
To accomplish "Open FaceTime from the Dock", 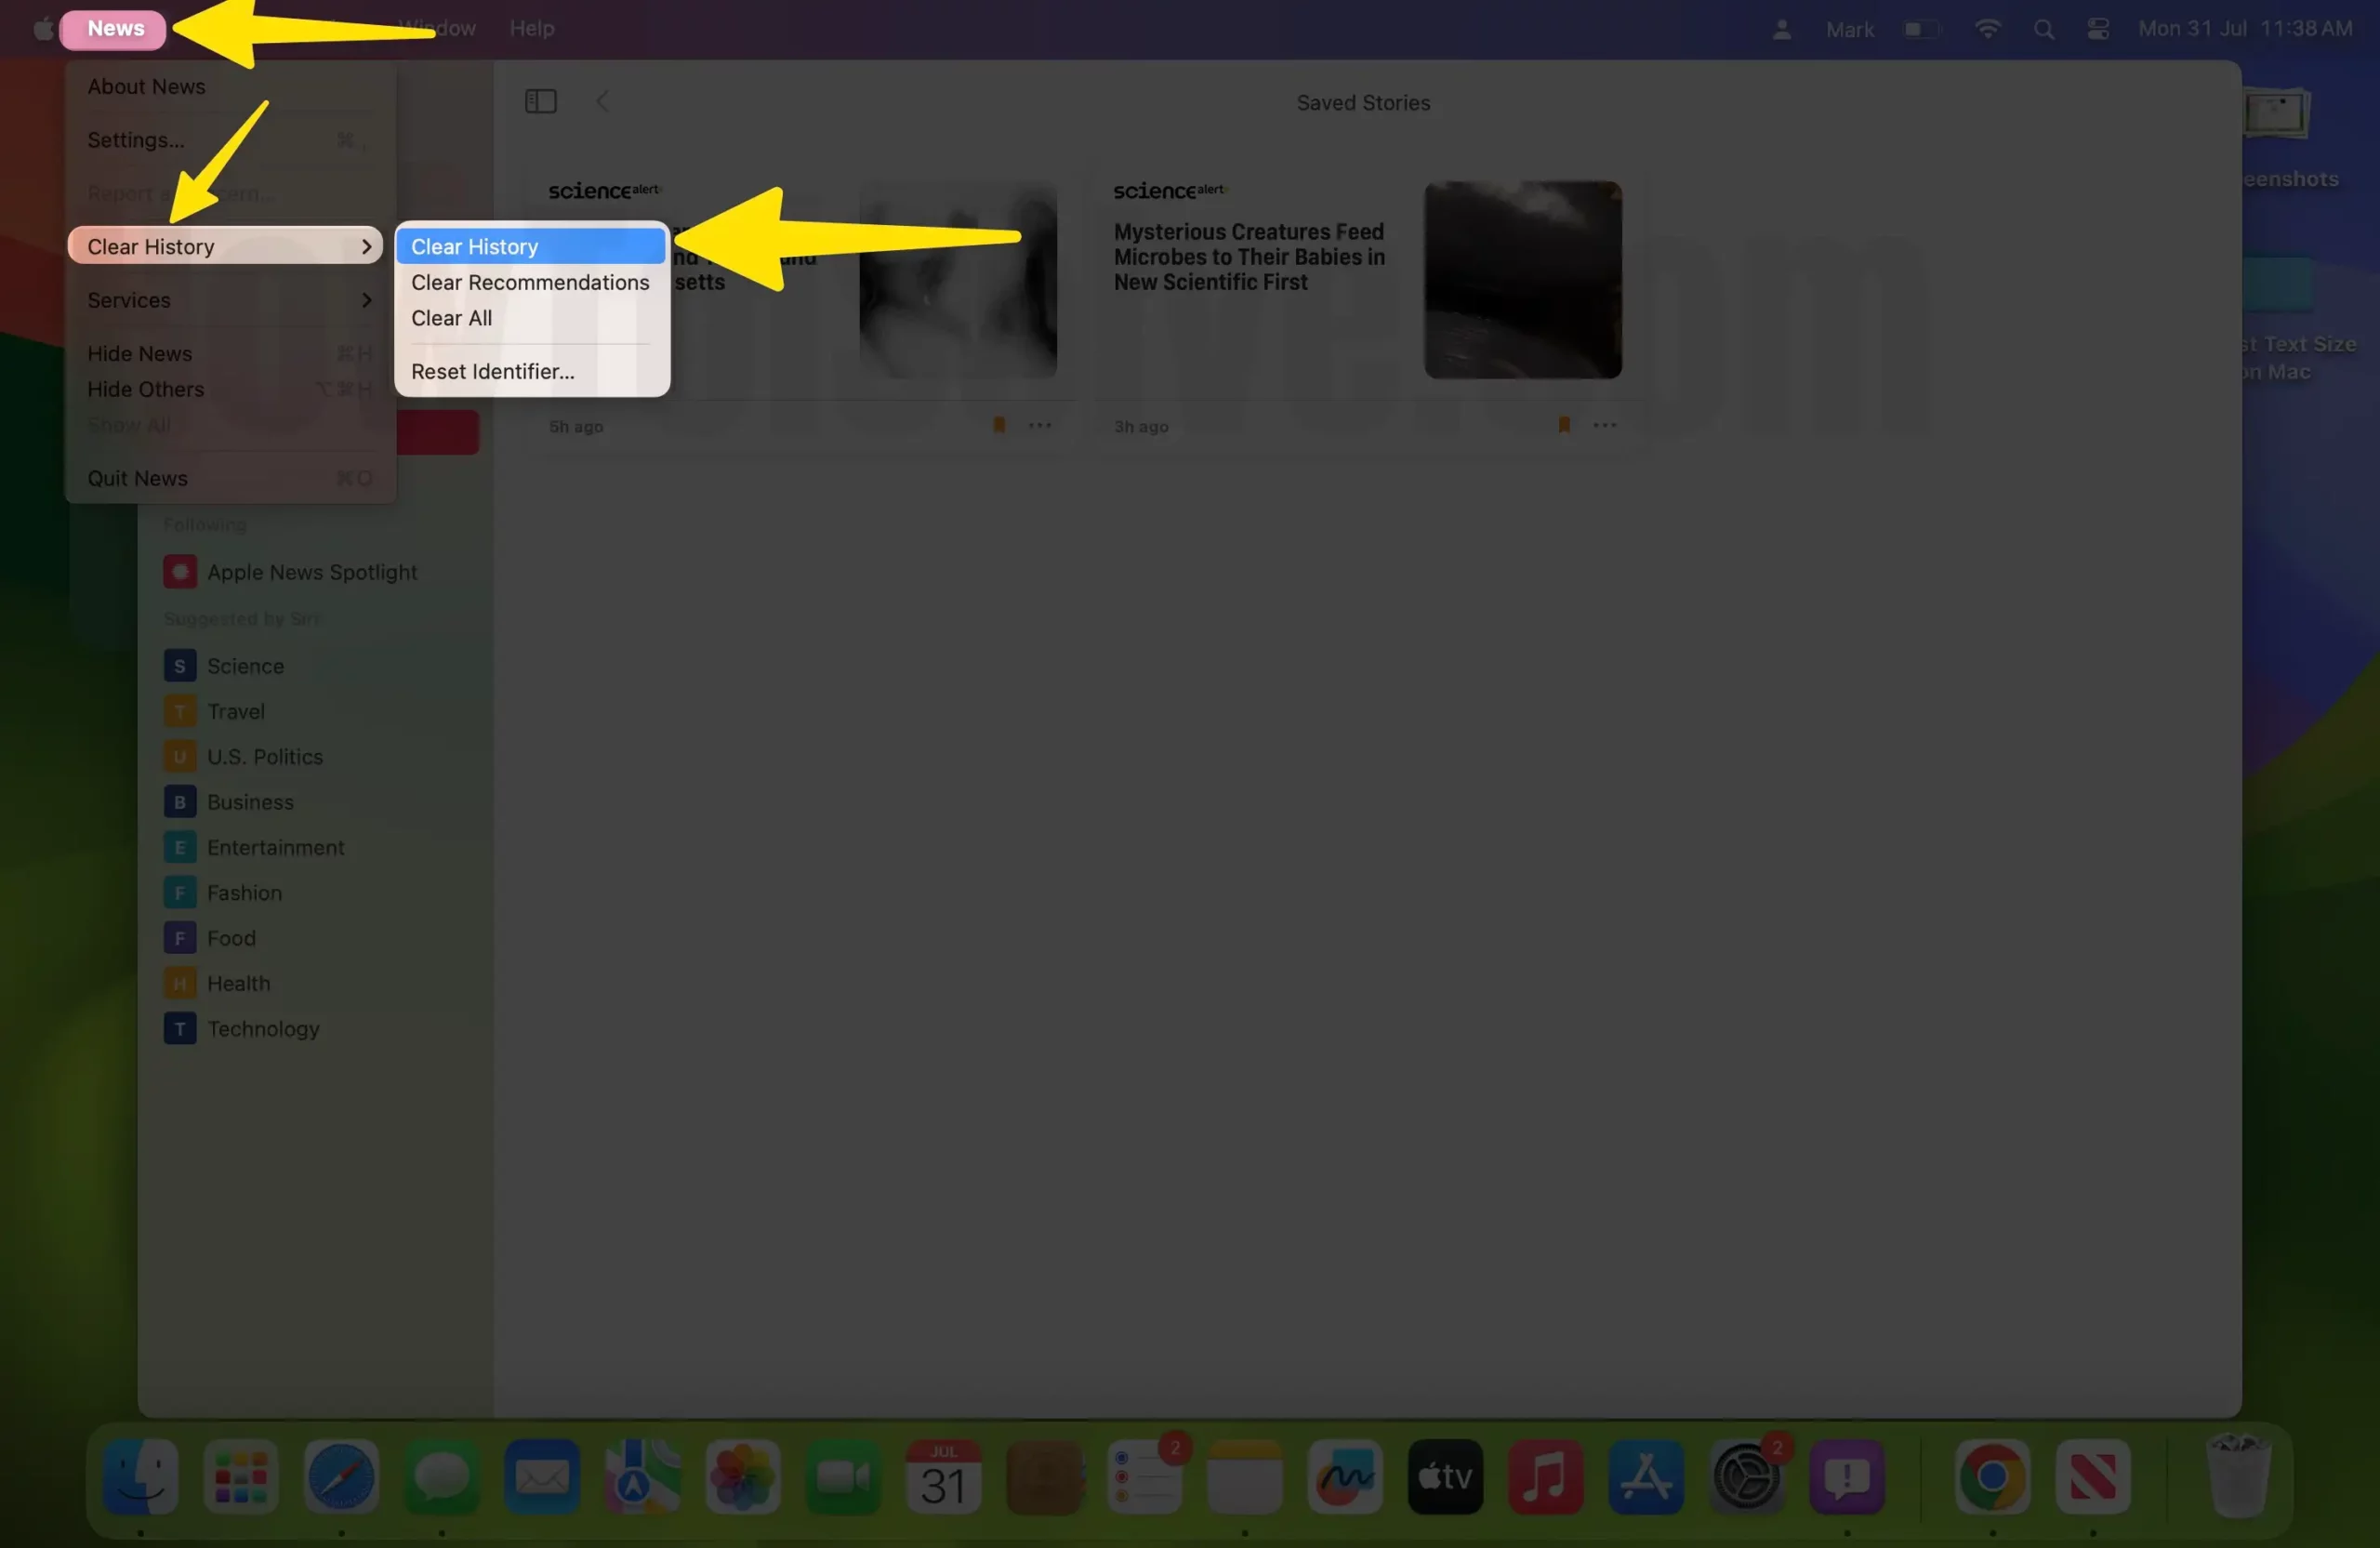I will (x=843, y=1477).
